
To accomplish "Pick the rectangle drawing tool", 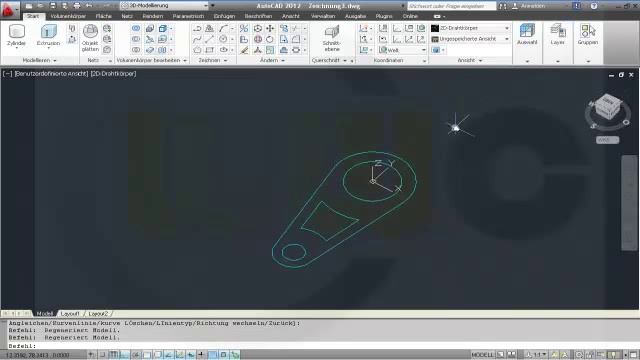I will click(x=210, y=50).
